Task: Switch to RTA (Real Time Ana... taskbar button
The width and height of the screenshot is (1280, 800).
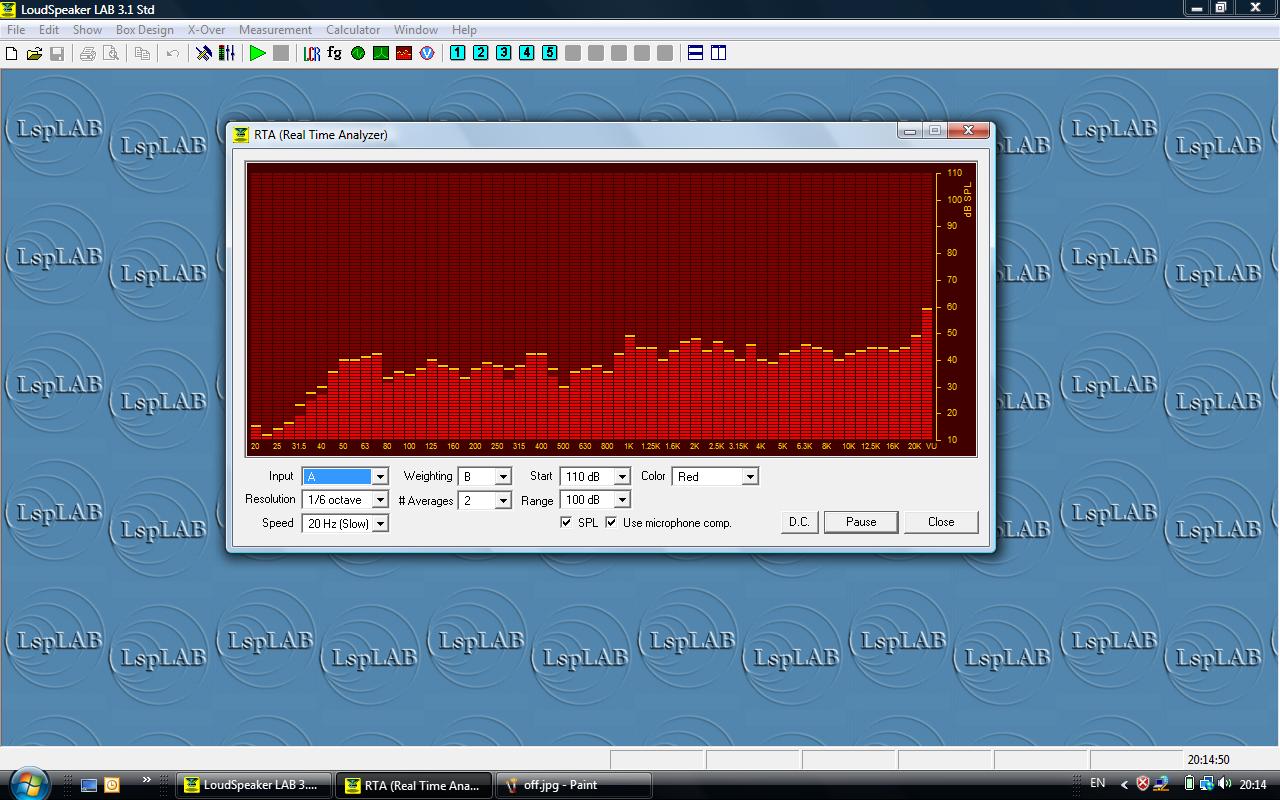Action: coord(413,785)
